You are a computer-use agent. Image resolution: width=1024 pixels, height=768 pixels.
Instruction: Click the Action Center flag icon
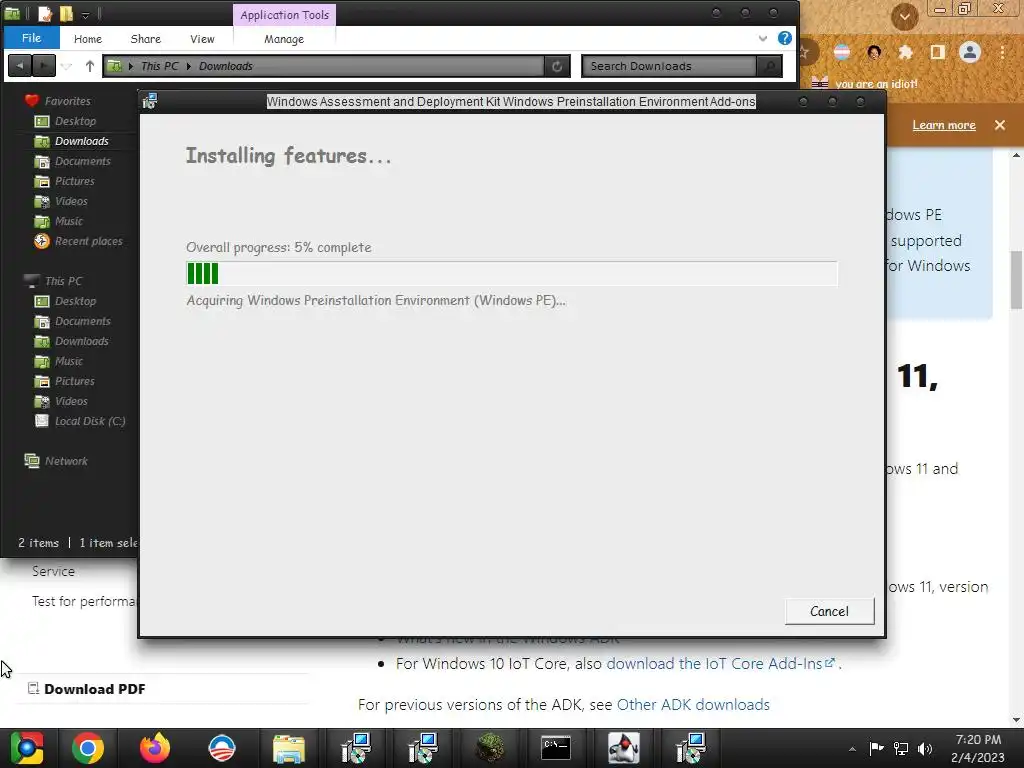pos(876,748)
